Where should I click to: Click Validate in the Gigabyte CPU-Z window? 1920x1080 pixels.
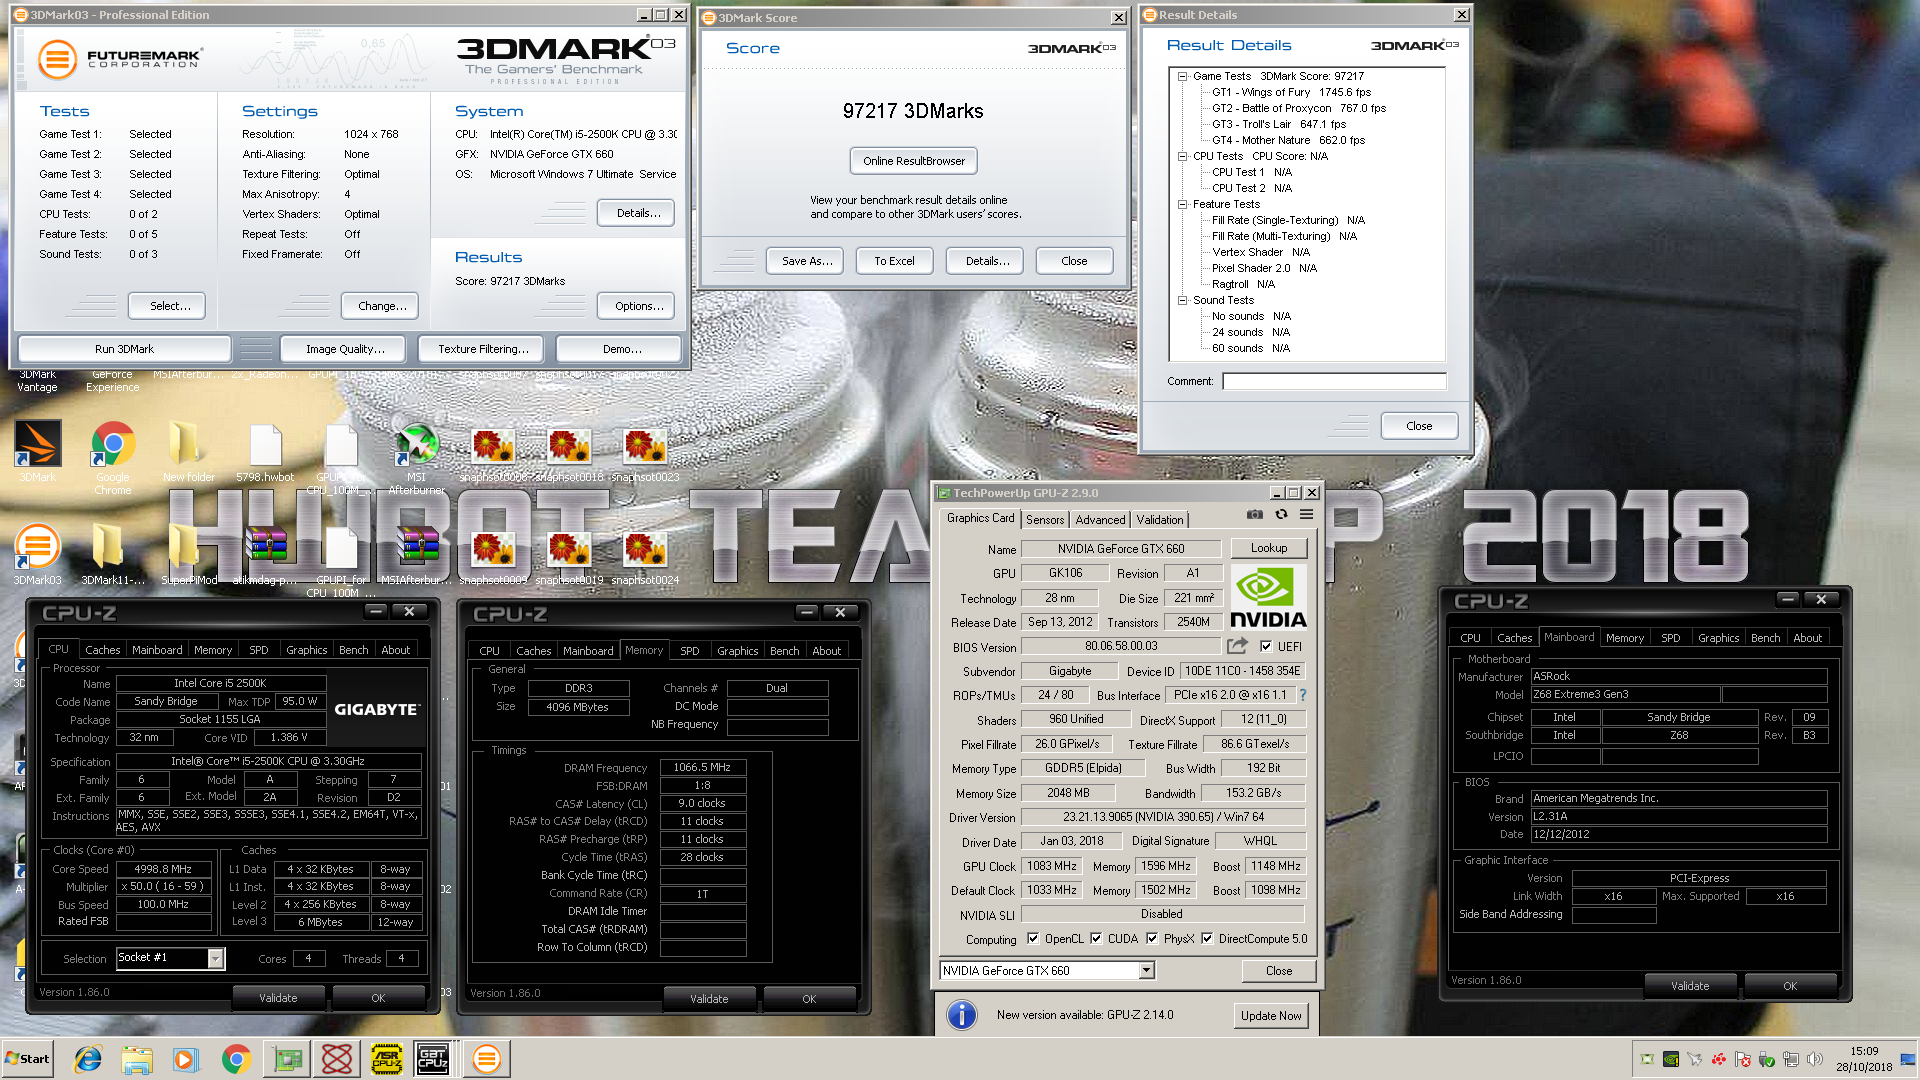click(278, 997)
